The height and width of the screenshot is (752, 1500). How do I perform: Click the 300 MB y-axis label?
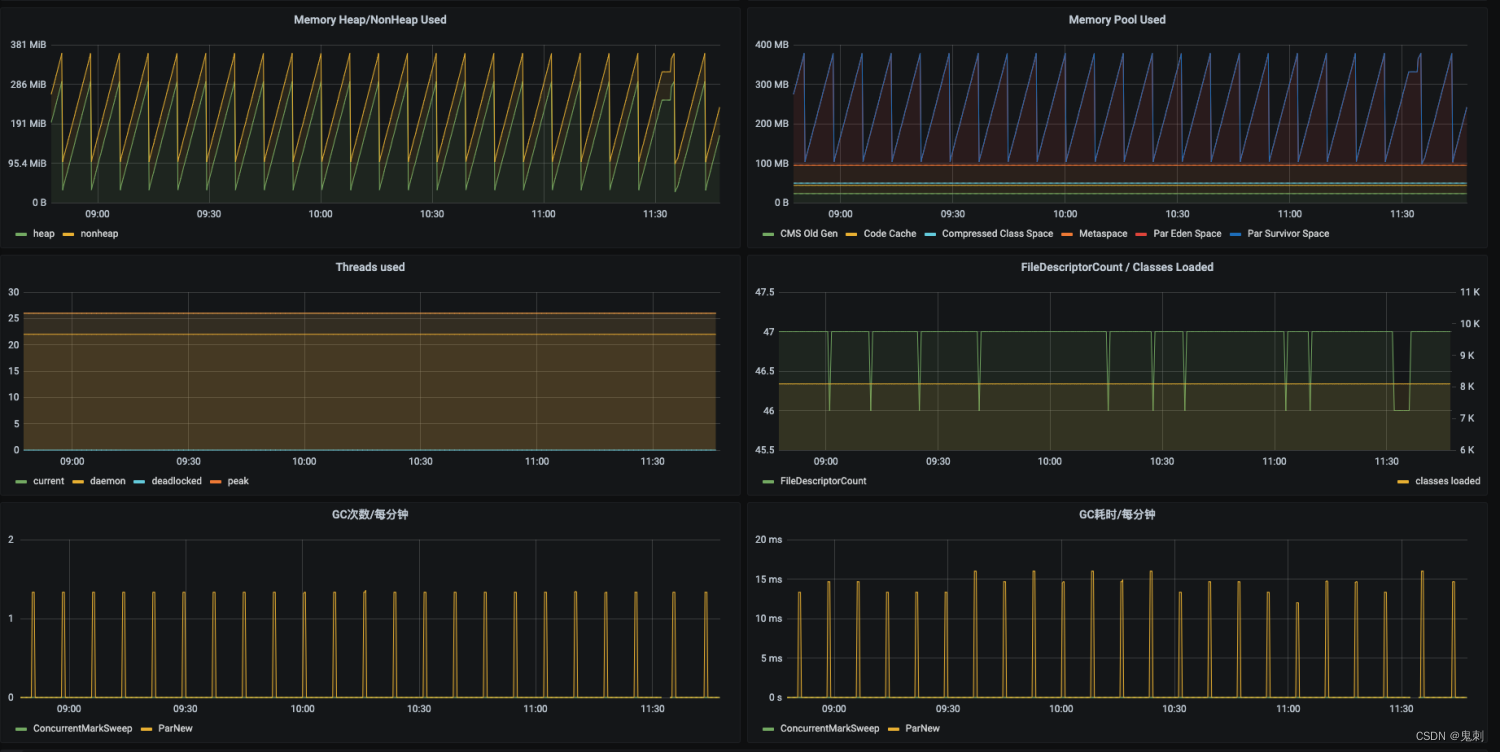coord(773,84)
